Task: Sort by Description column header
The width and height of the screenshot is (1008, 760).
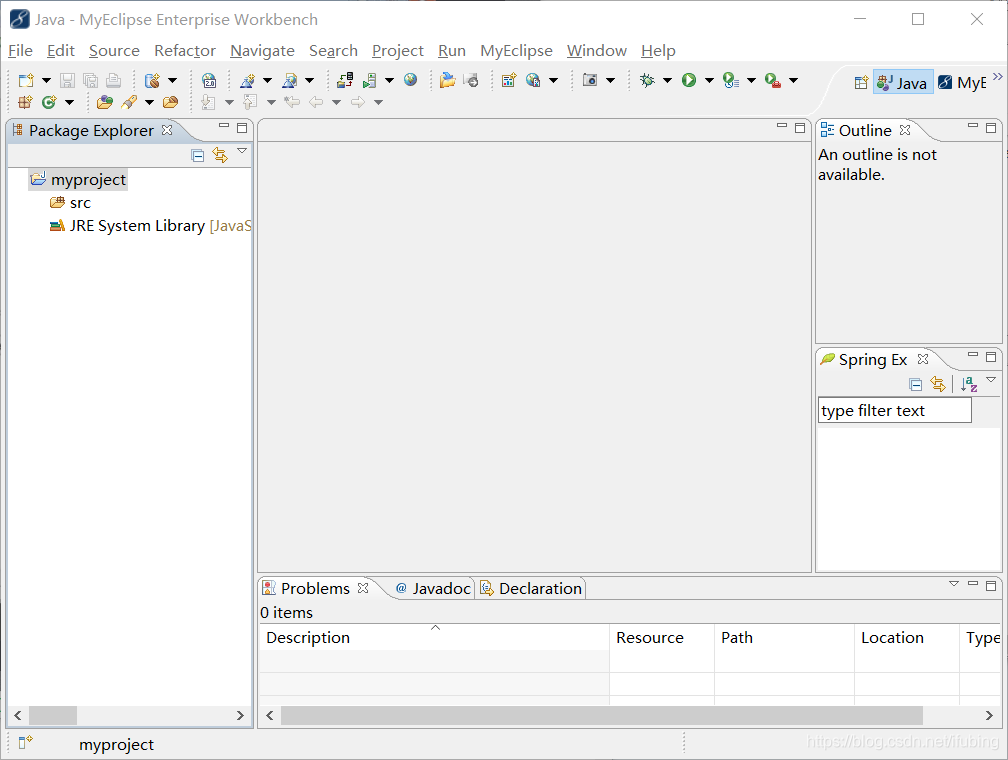Action: coord(435,637)
